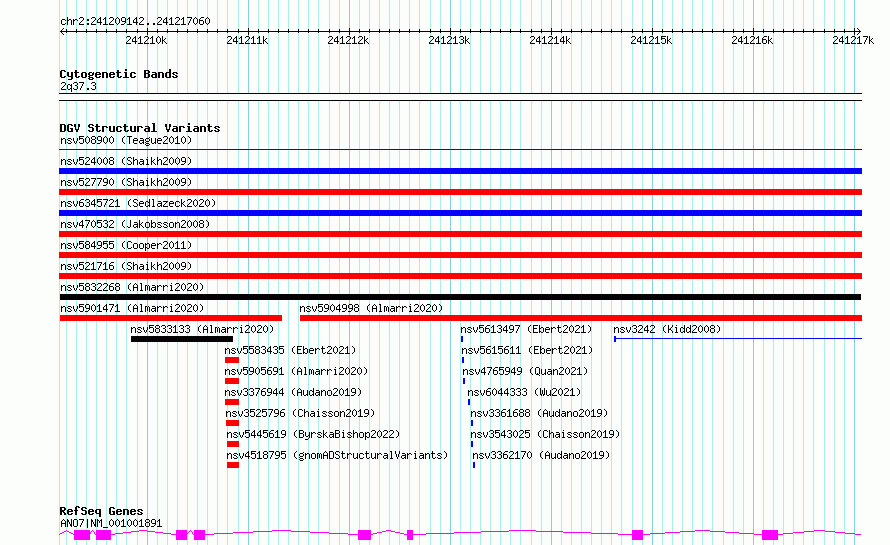Open nsv3361688 (Audano2019) variant label

click(539, 413)
